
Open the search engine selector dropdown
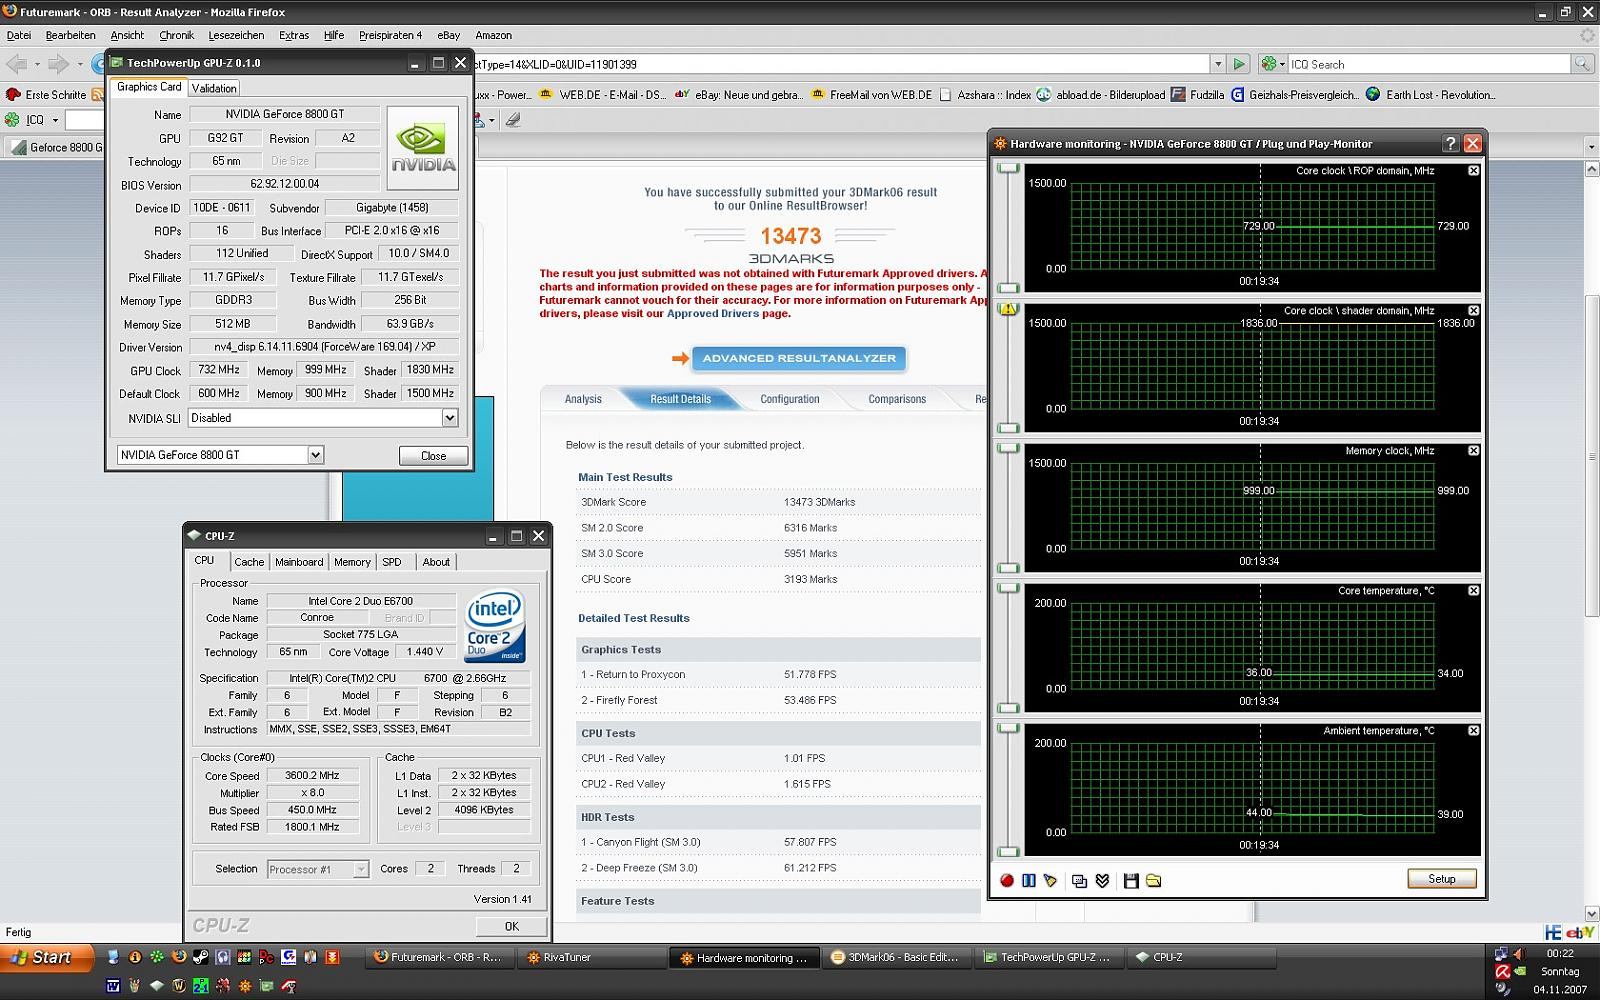1273,64
